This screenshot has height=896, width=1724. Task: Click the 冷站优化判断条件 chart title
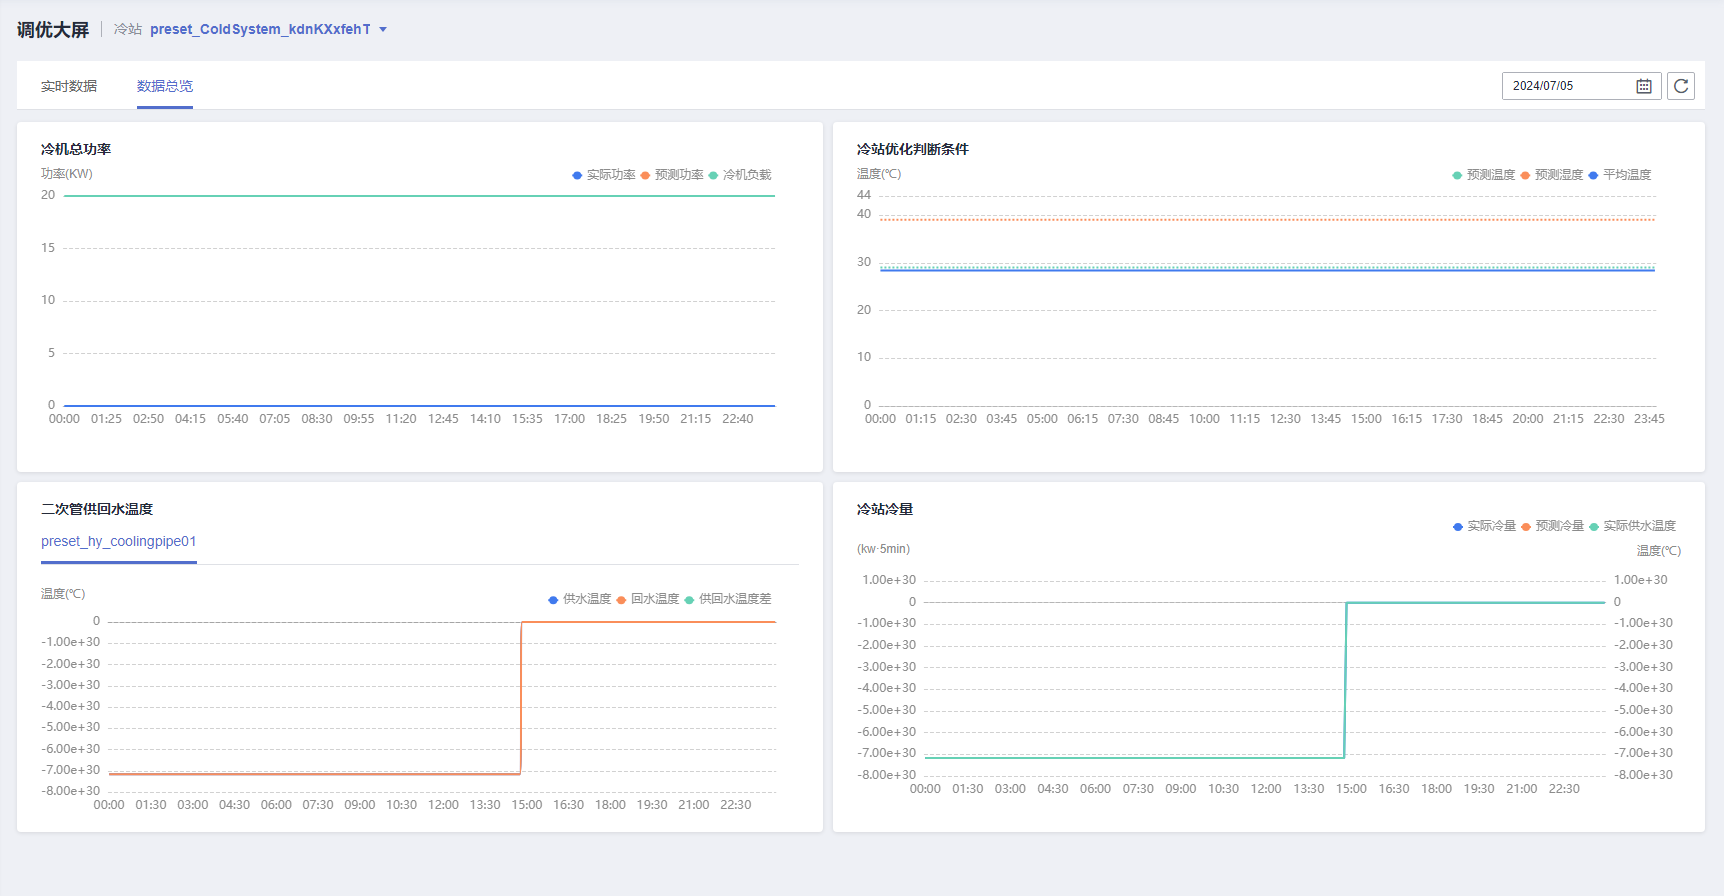tap(913, 149)
